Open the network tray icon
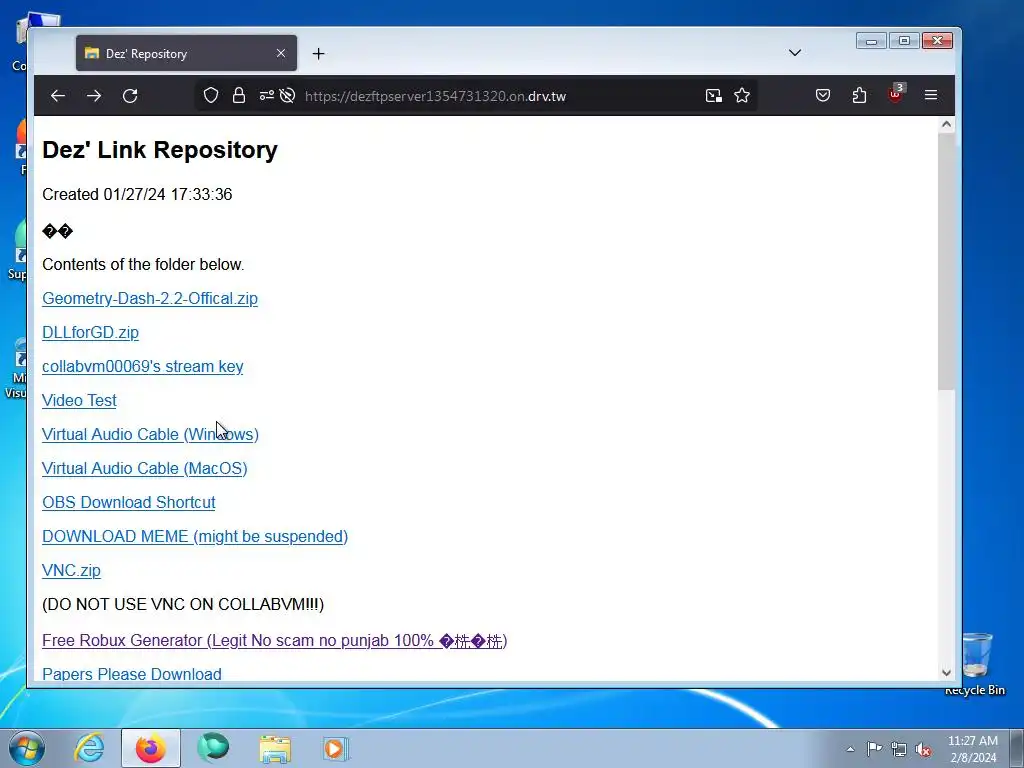Viewport: 1024px width, 768px height. coord(899,749)
